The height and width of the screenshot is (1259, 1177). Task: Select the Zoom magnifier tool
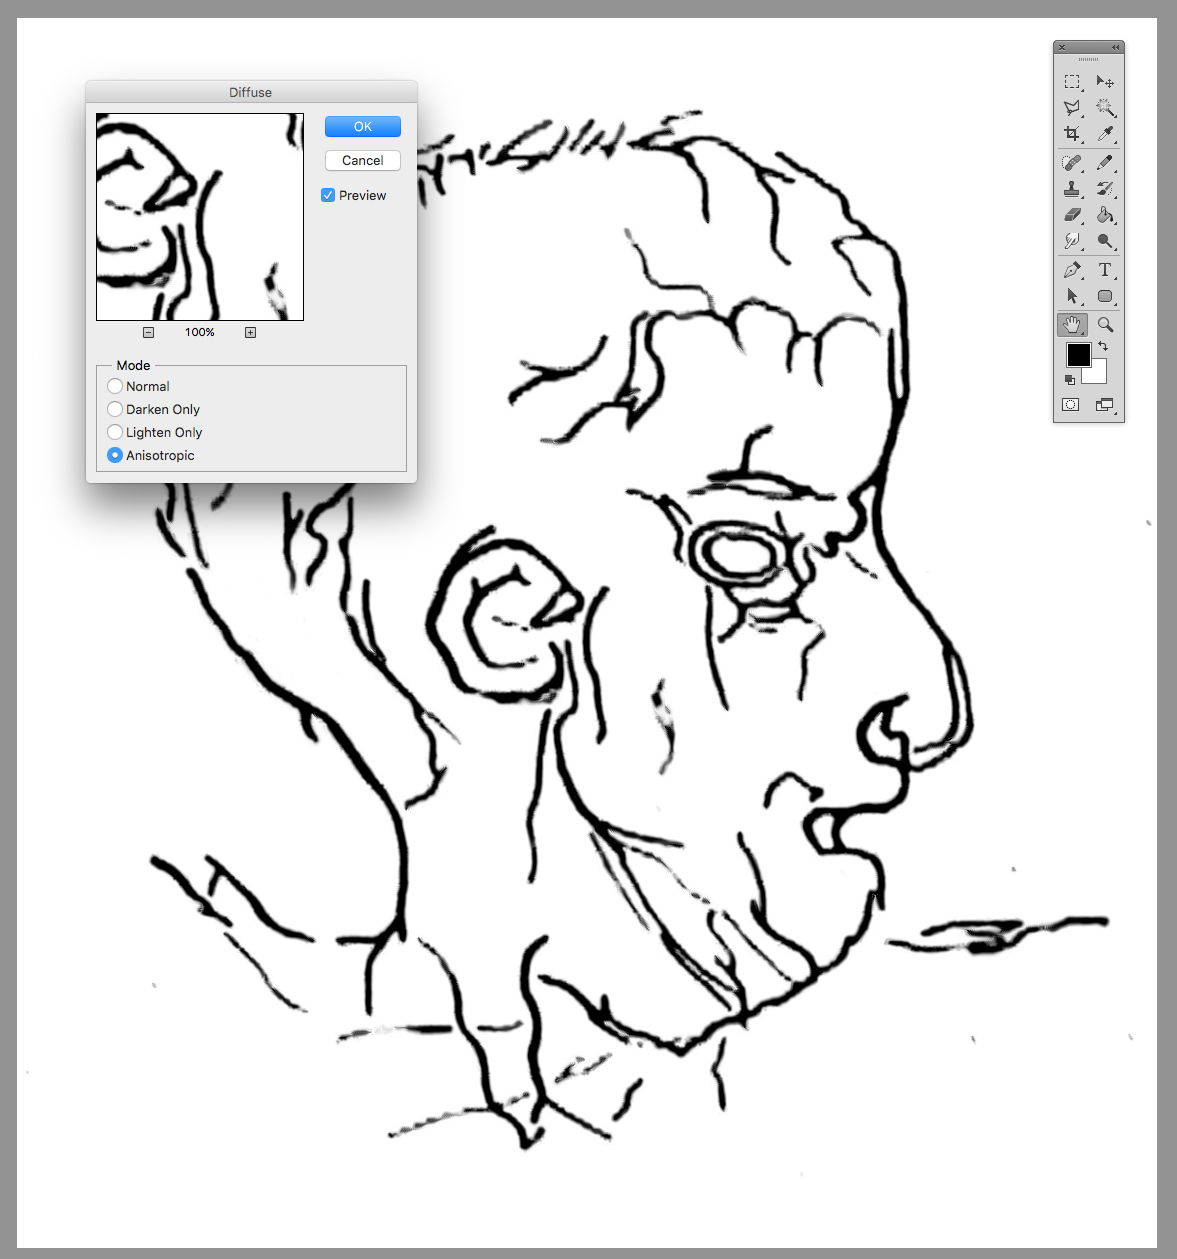pyautogui.click(x=1105, y=324)
